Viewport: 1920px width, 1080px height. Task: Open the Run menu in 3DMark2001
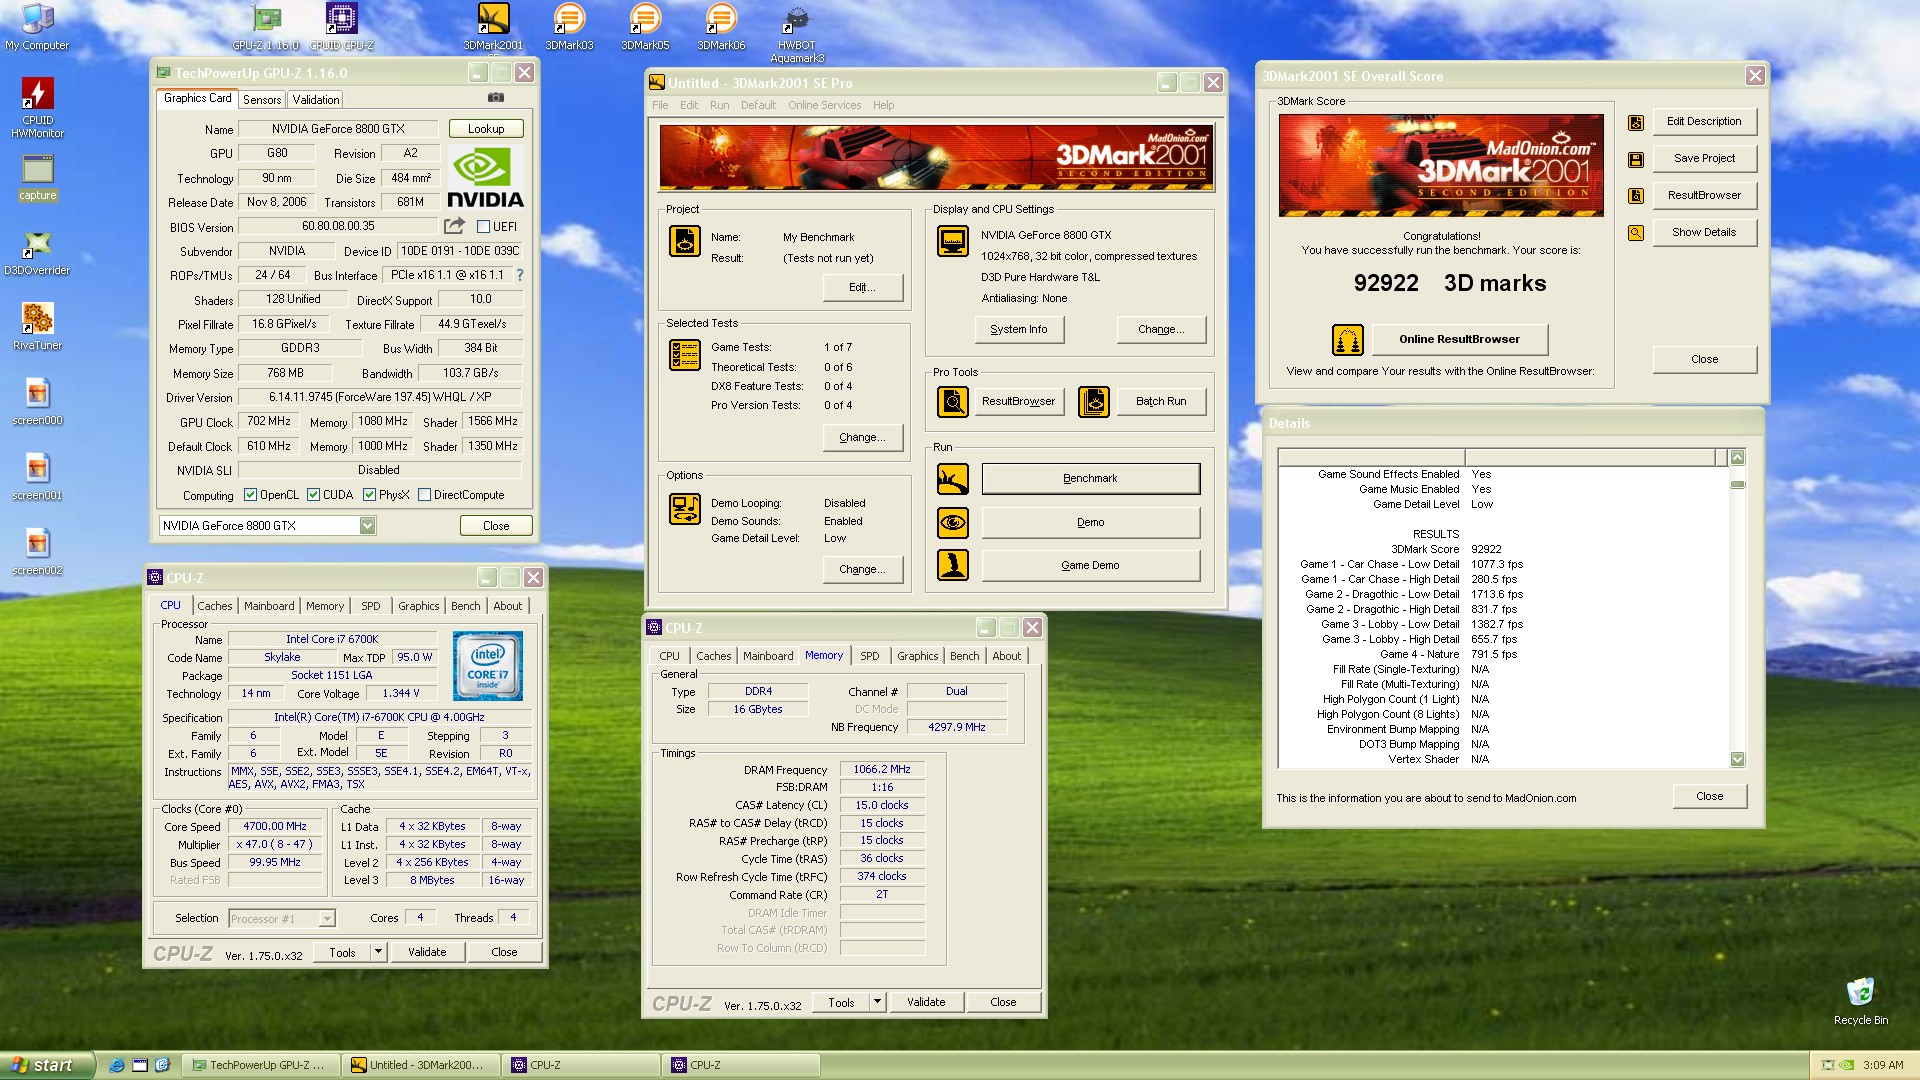pyautogui.click(x=719, y=105)
